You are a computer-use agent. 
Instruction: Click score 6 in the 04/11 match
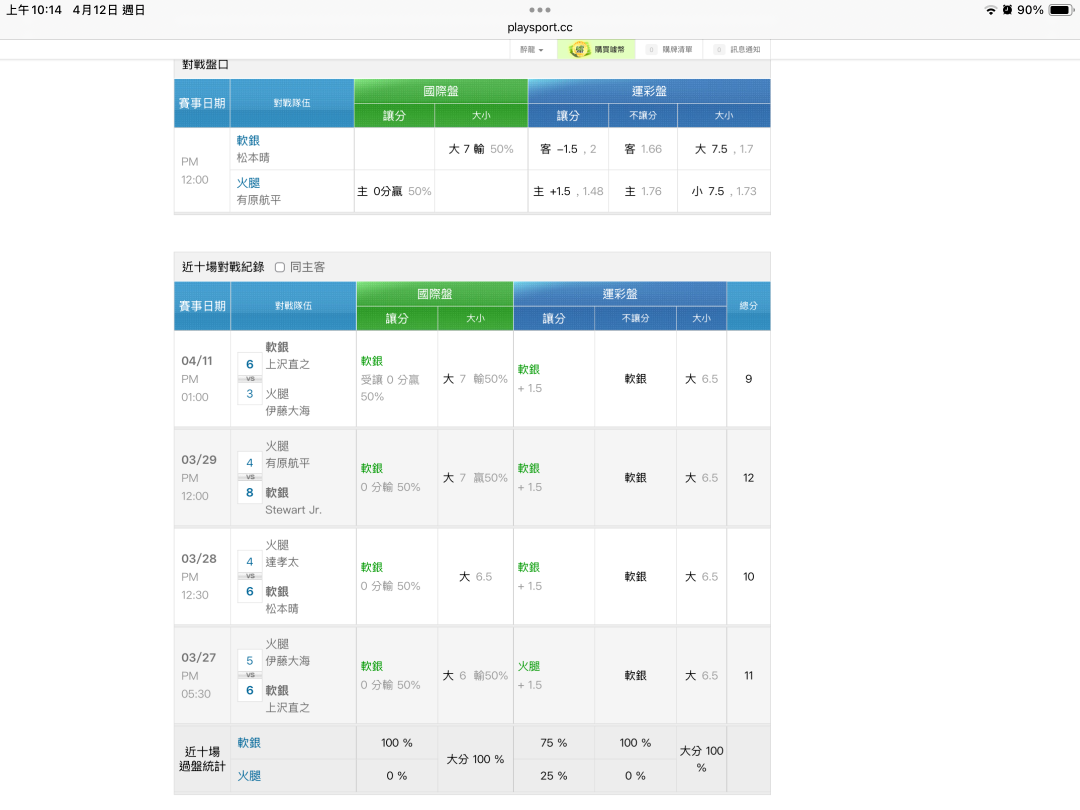coord(249,364)
